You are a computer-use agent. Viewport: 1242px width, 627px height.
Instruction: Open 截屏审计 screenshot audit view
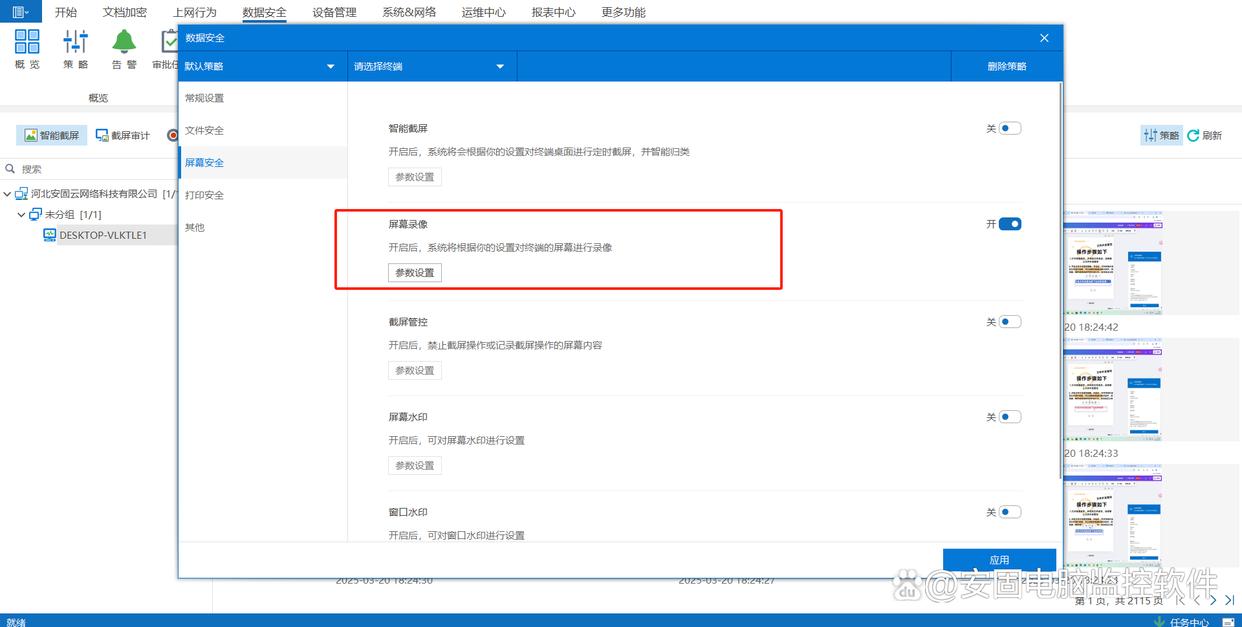click(123, 135)
